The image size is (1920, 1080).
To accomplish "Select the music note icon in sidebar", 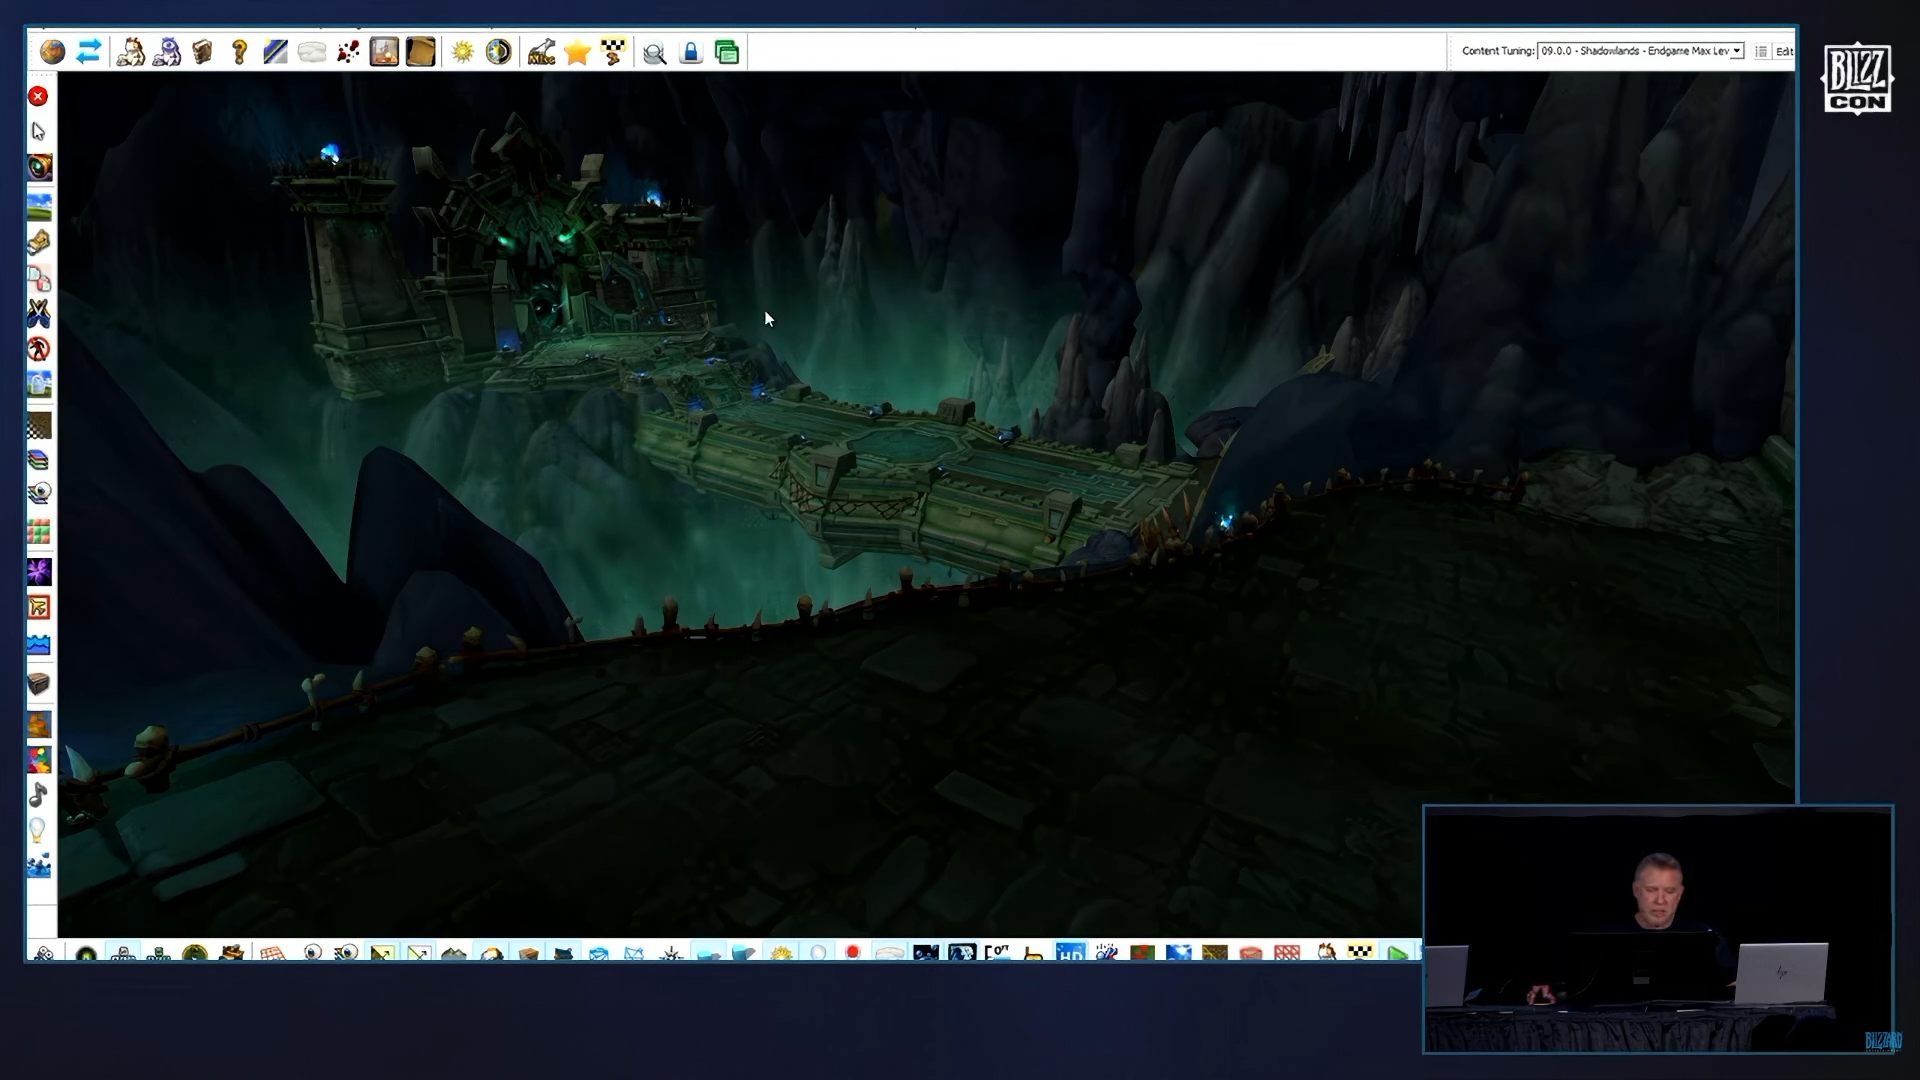I will (x=38, y=795).
